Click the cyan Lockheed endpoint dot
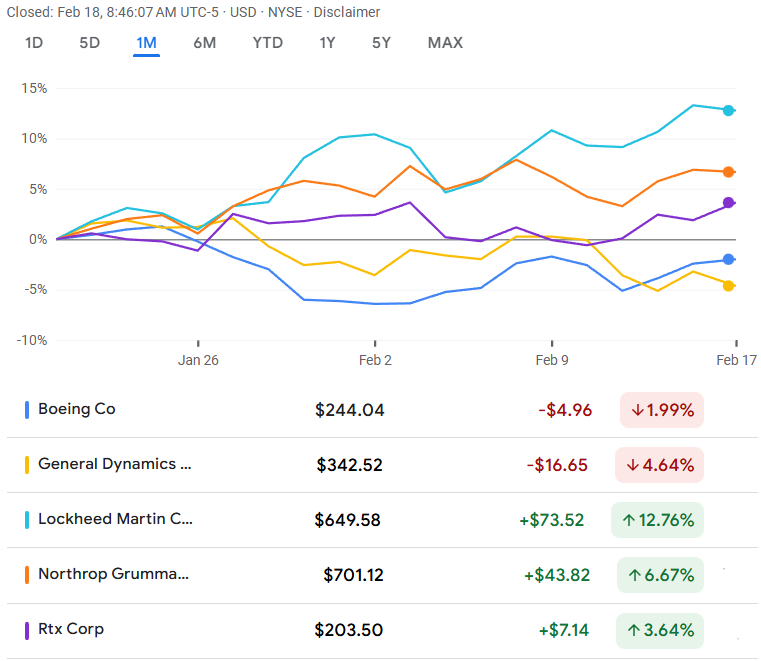This screenshot has height=661, width=761. pos(728,111)
